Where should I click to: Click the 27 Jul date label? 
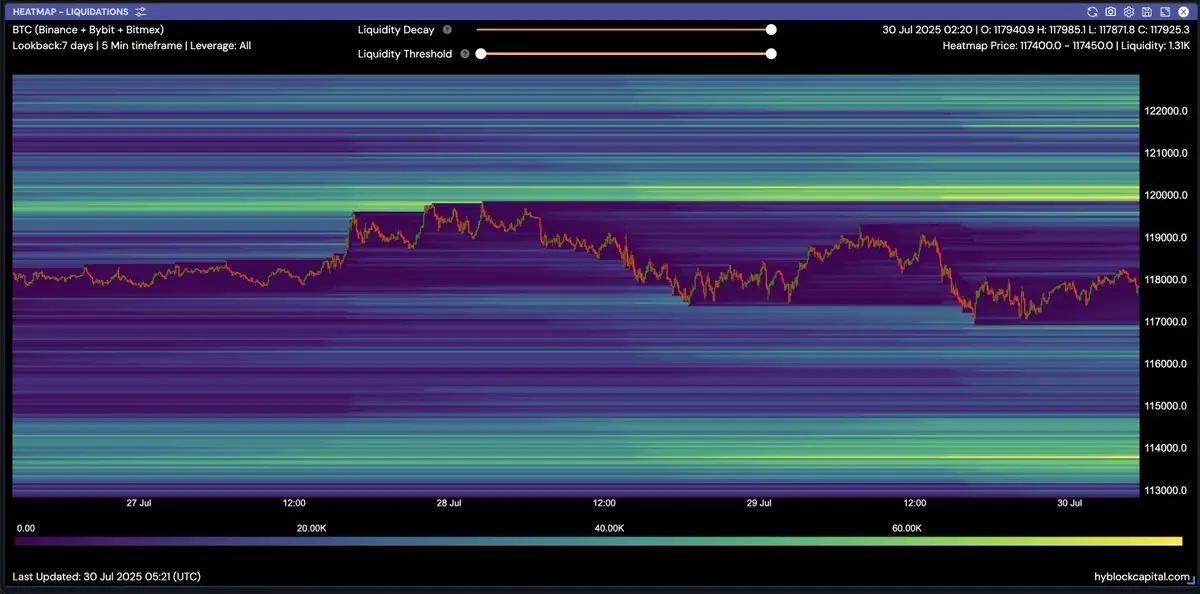(140, 503)
